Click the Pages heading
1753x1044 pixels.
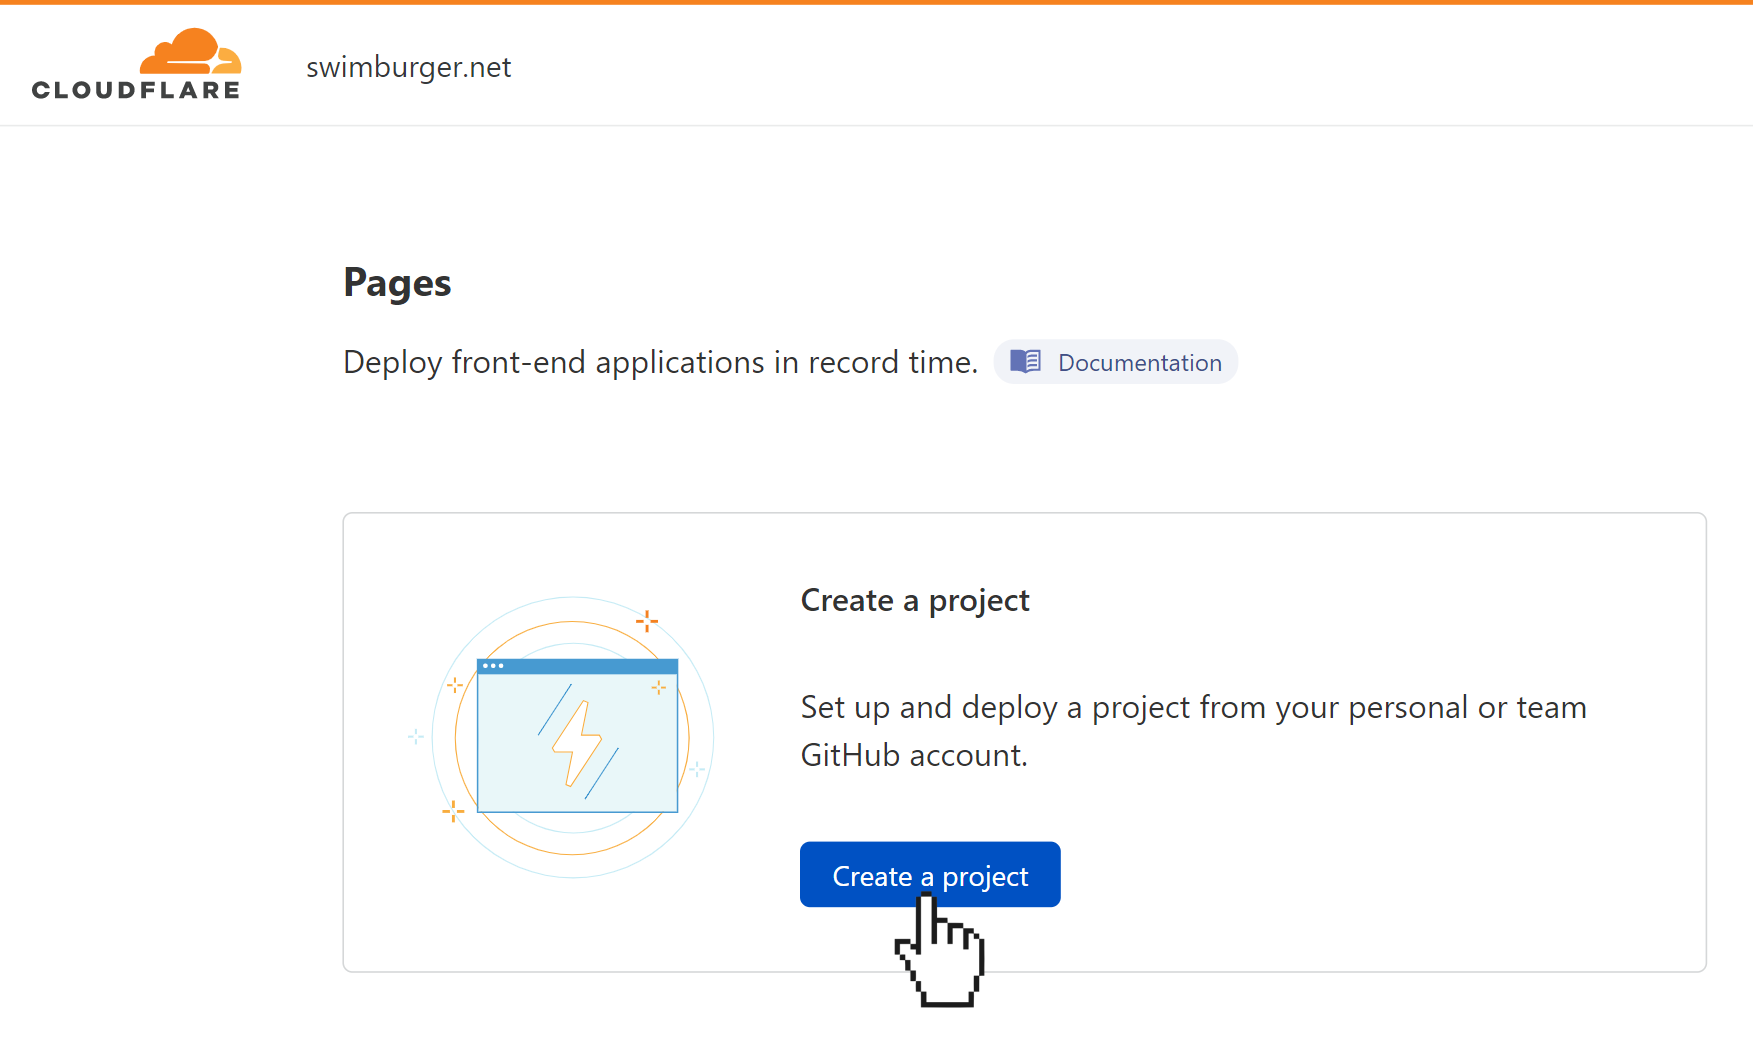(x=397, y=284)
